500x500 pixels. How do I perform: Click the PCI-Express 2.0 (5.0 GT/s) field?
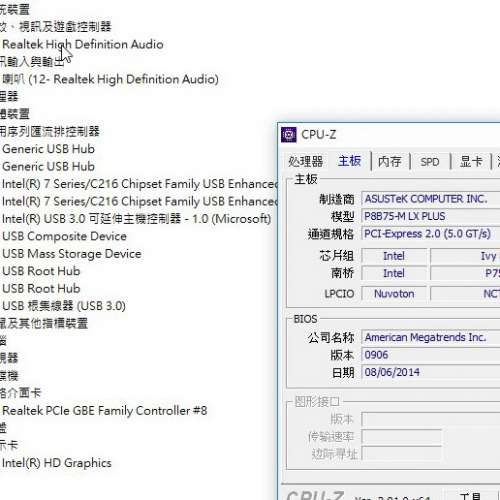tap(430, 234)
